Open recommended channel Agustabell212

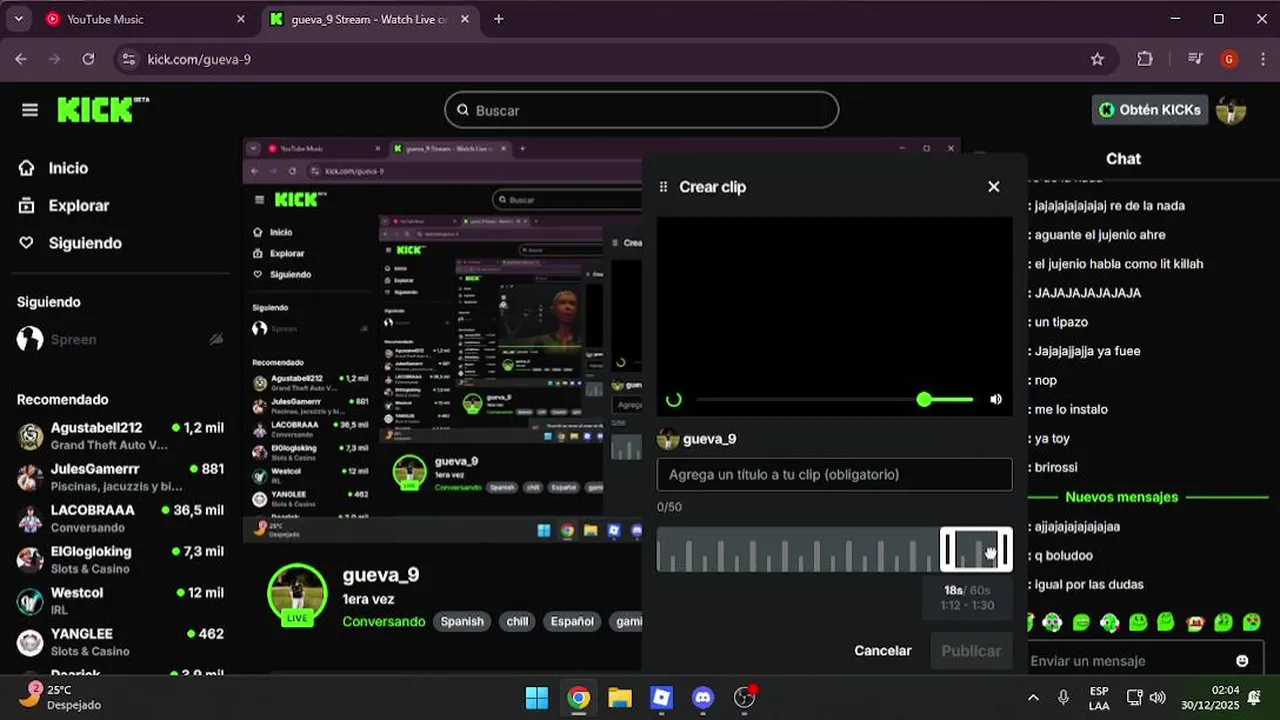120,436
